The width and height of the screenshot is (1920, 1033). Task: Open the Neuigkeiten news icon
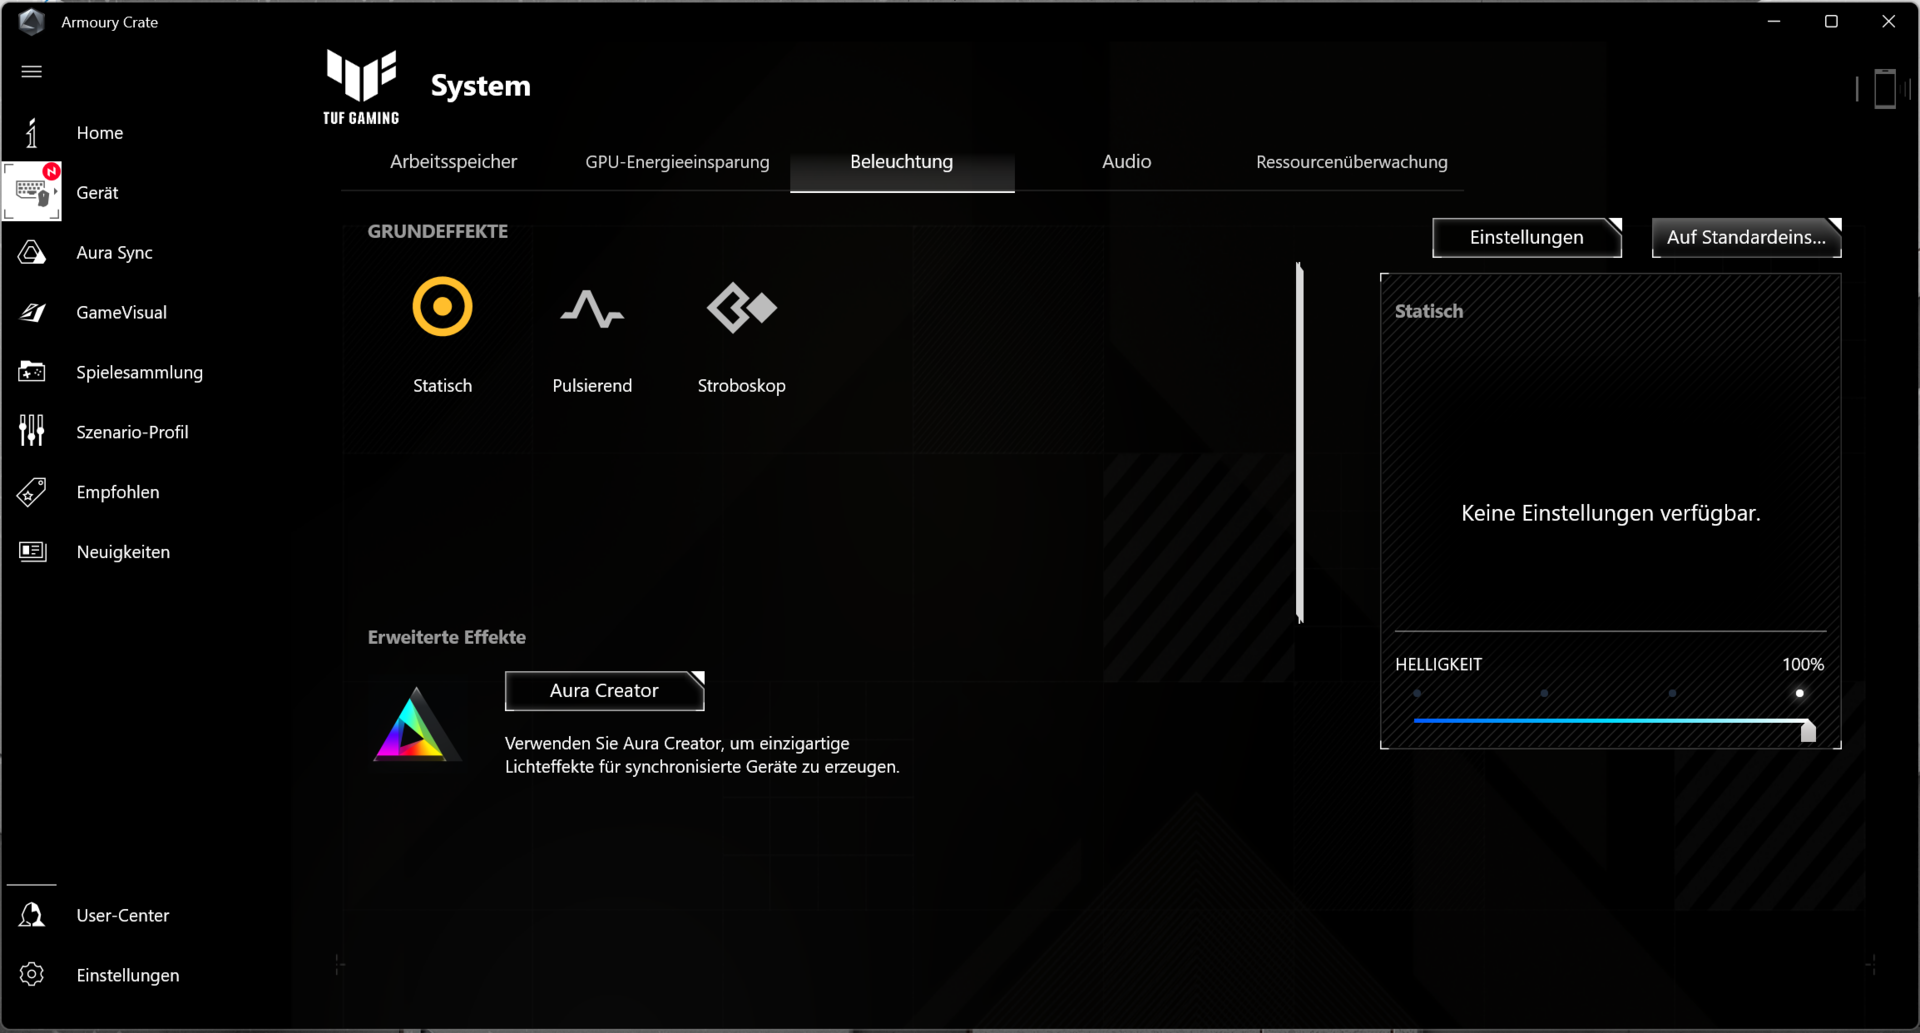[32, 552]
